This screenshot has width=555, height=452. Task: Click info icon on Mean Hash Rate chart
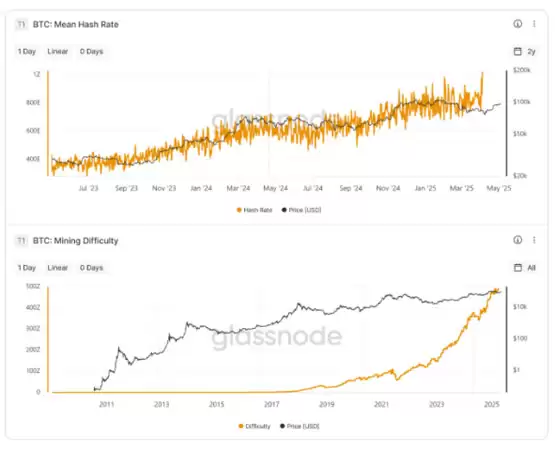click(x=517, y=24)
